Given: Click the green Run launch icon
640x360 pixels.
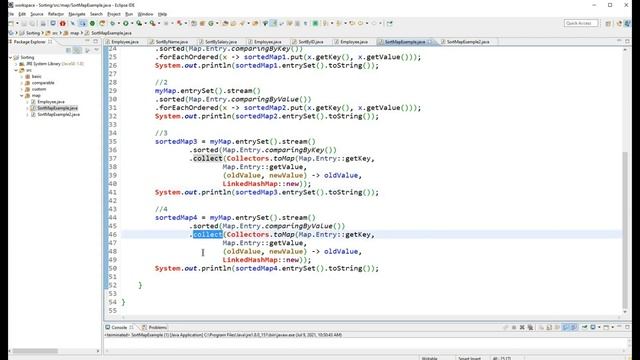Looking at the screenshot, I should pyautogui.click(x=126, y=23).
